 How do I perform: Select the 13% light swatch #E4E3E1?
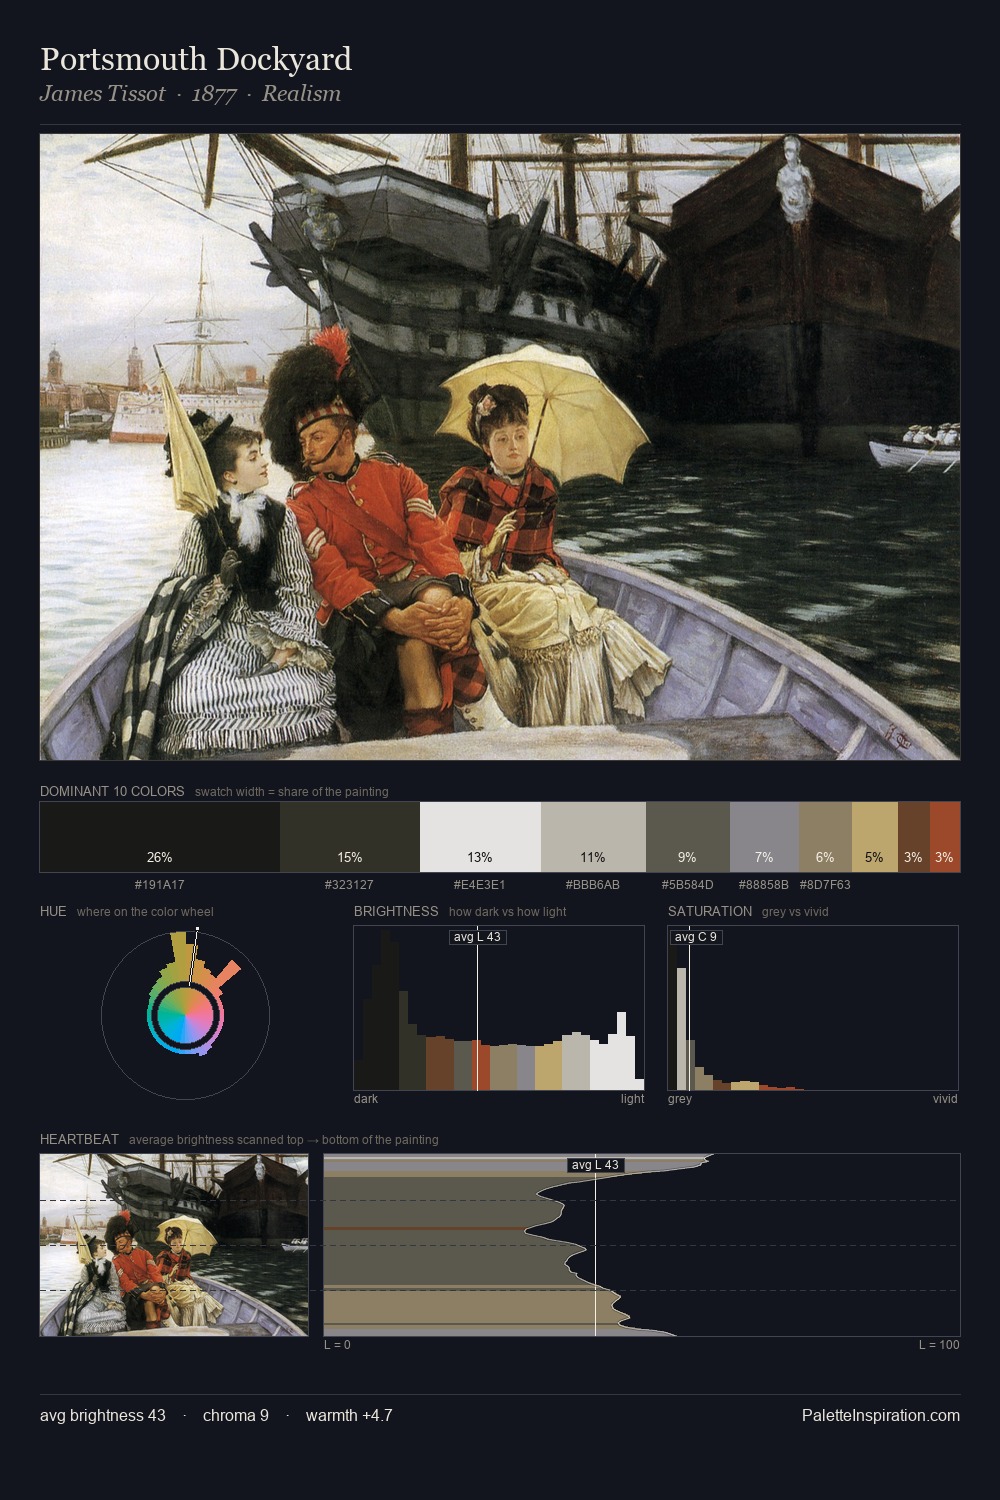[x=480, y=837]
